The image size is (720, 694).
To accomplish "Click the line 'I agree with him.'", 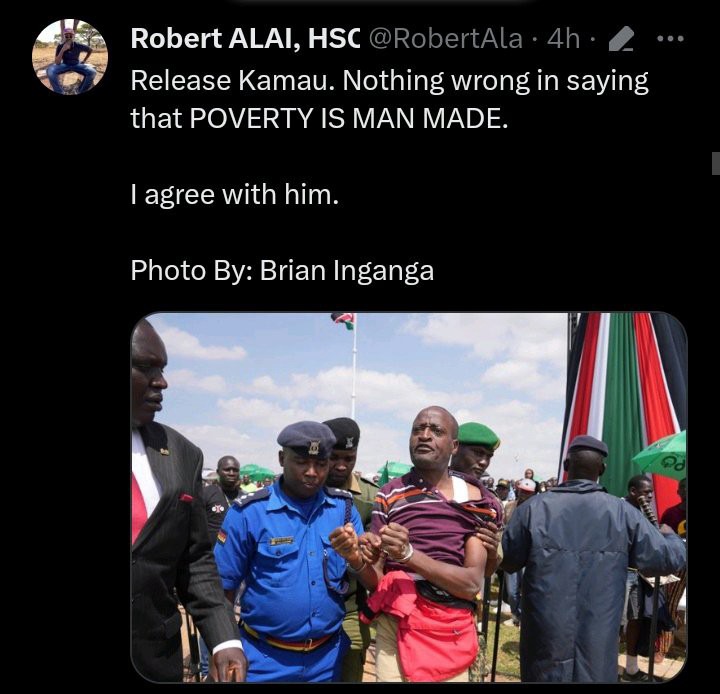I will pos(235,195).
